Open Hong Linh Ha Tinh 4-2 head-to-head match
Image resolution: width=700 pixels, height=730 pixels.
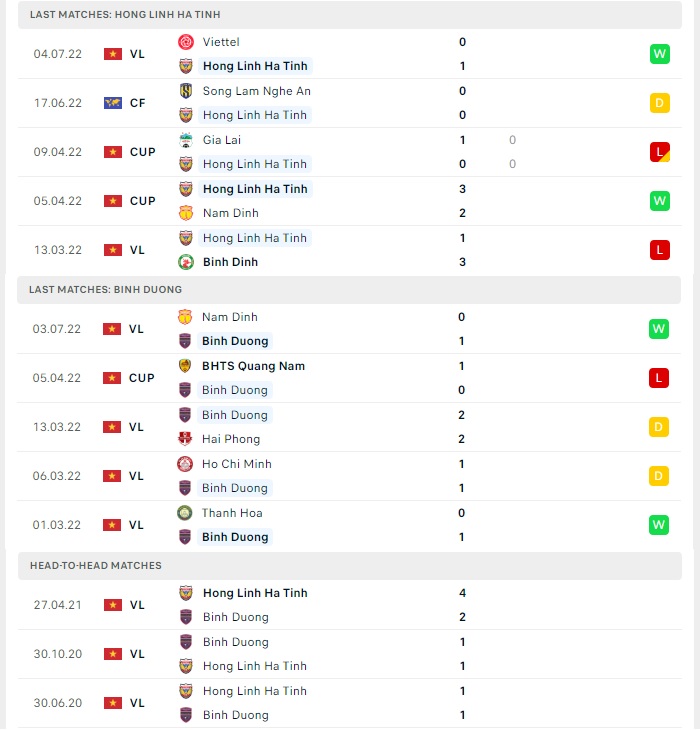[350, 605]
